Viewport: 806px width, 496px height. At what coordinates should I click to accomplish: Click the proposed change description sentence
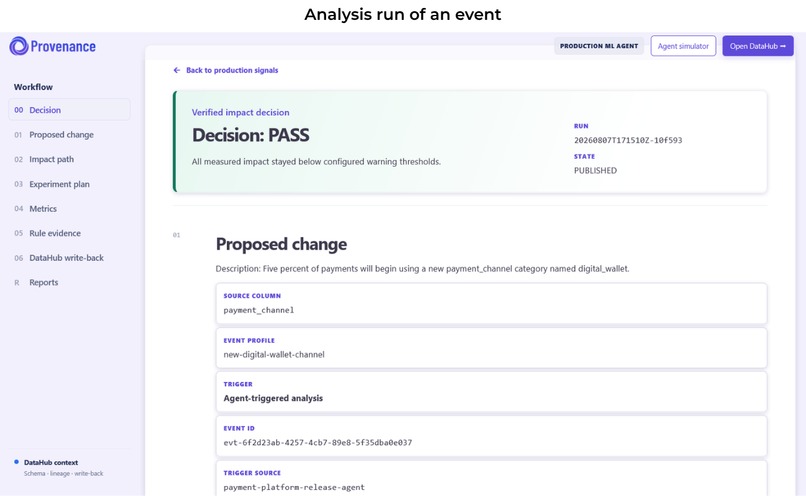click(422, 269)
